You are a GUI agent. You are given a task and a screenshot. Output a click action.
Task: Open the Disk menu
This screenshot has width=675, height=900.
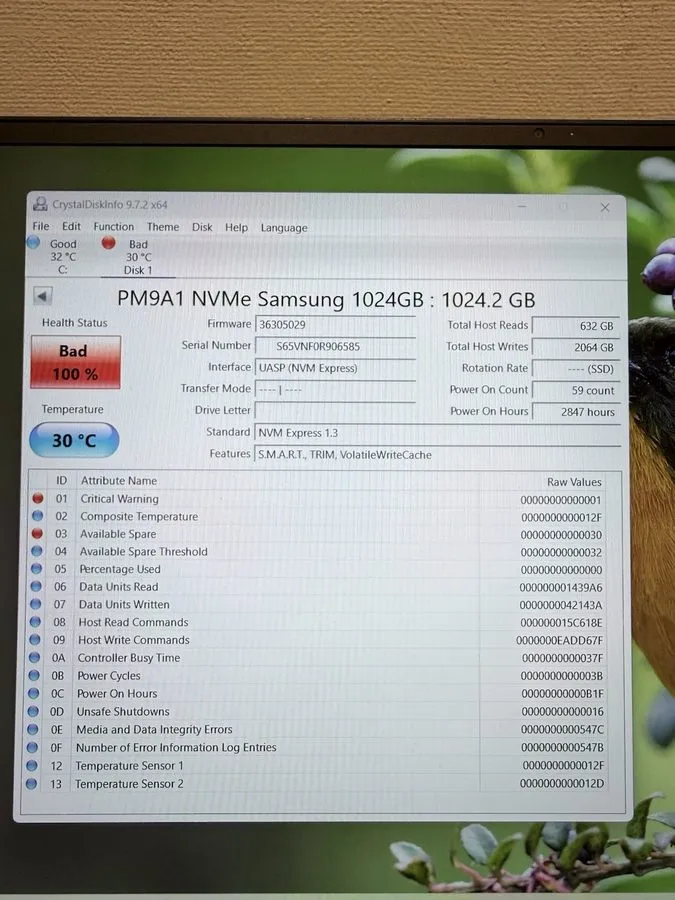[x=202, y=227]
